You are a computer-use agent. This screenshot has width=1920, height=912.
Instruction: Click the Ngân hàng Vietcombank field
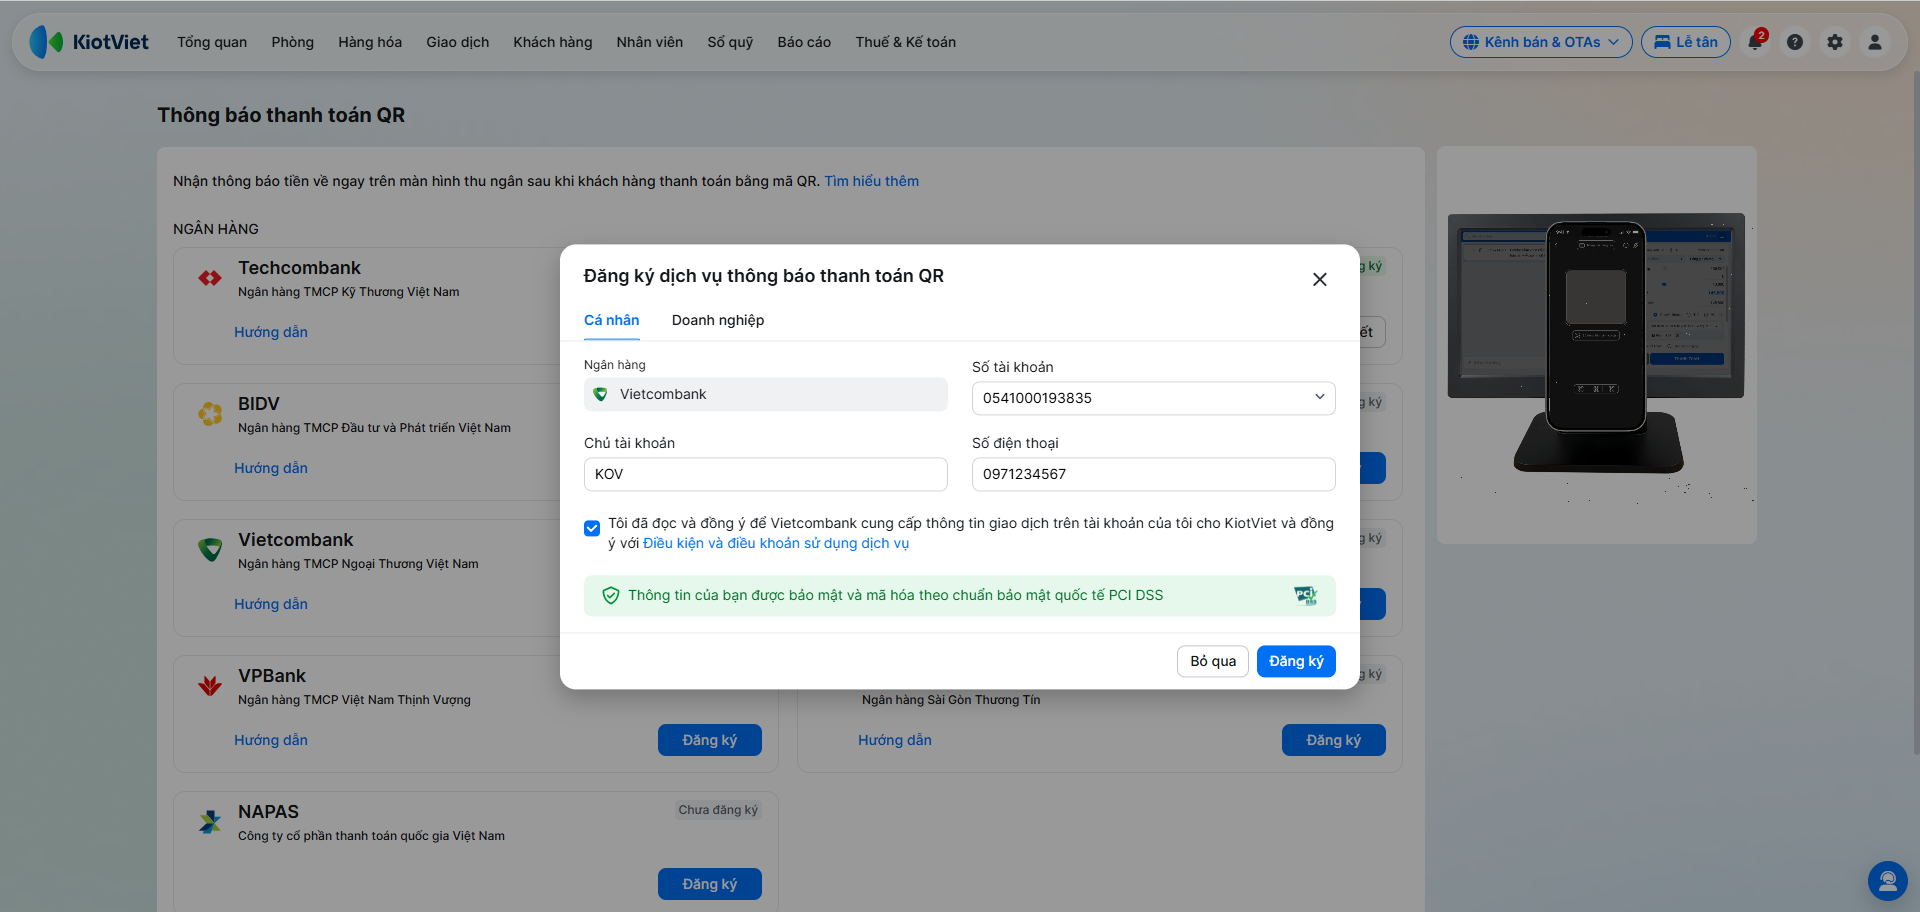(x=766, y=394)
